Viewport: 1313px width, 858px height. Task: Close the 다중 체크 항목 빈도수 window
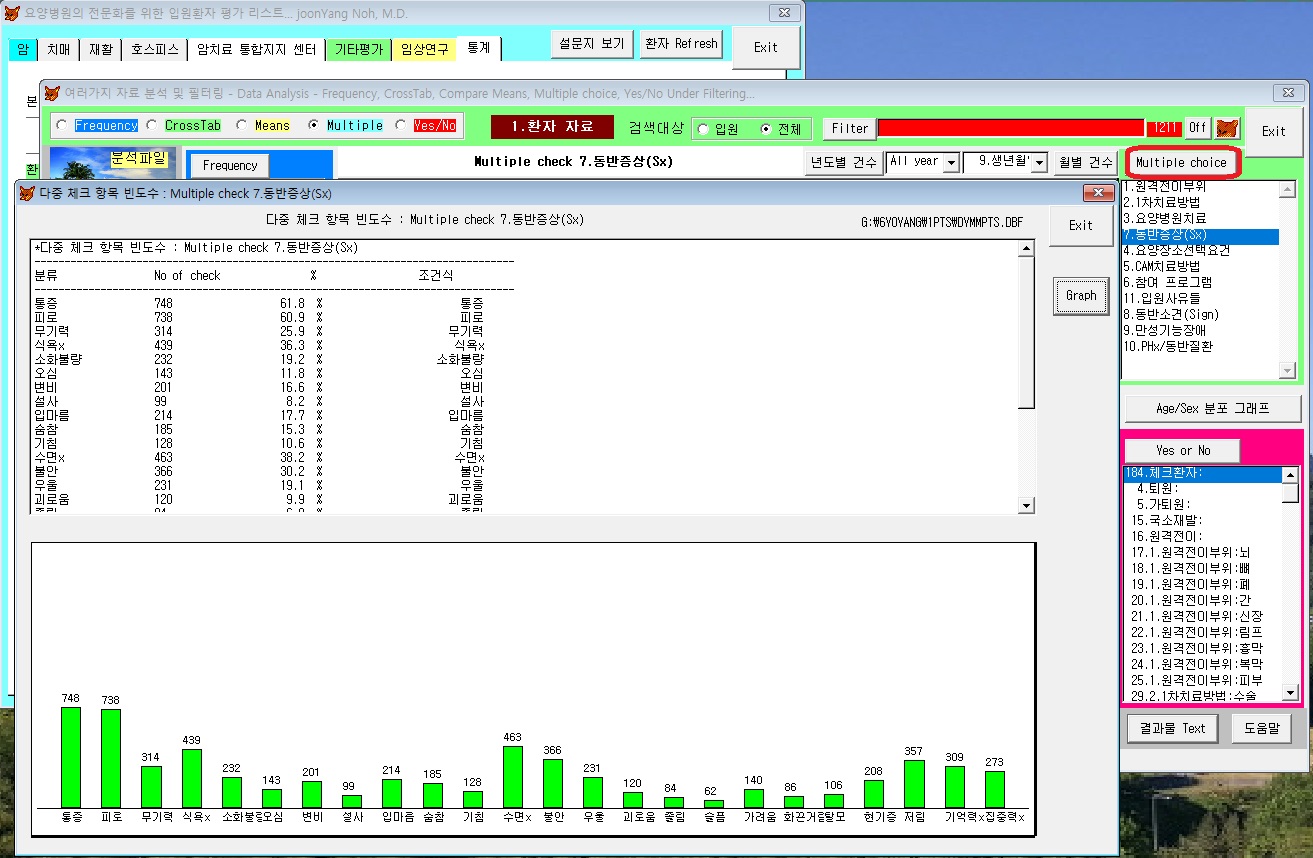coord(1097,193)
